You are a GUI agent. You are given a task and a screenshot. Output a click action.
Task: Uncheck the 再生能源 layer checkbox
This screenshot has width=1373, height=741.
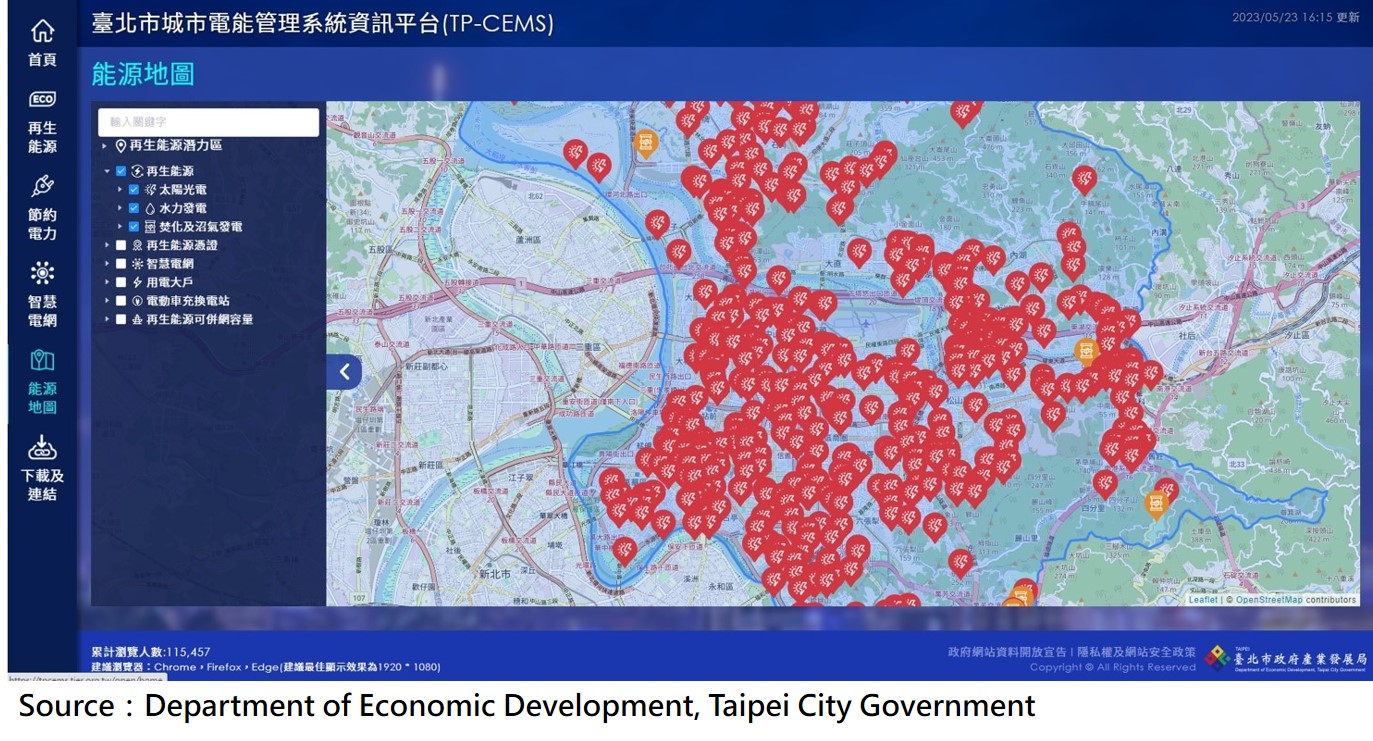[x=121, y=171]
